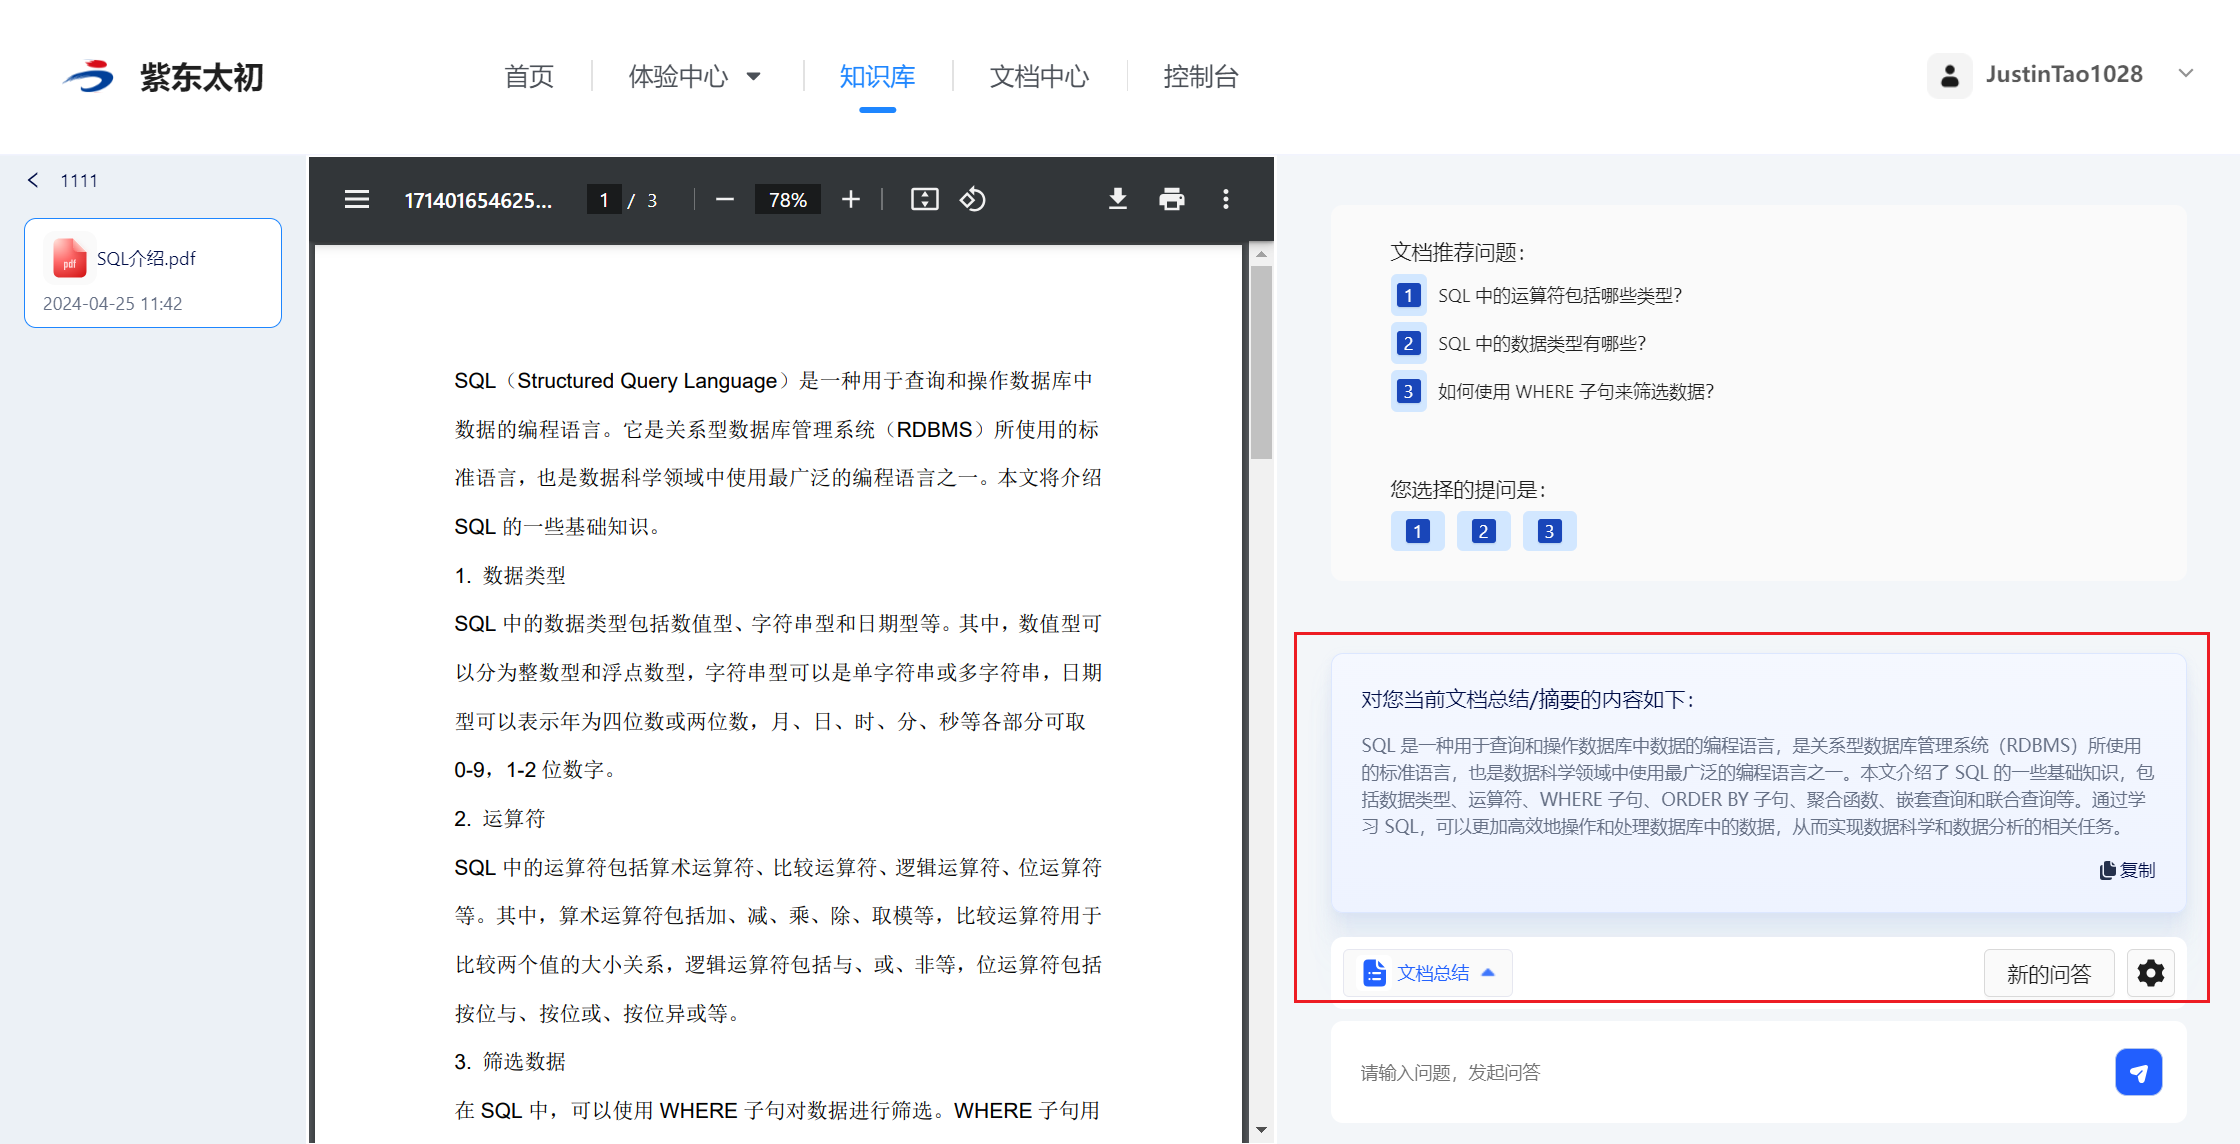The height and width of the screenshot is (1144, 2240).
Task: Click the 2024-04-25 11:42 timestamp
Action: pyautogui.click(x=113, y=304)
